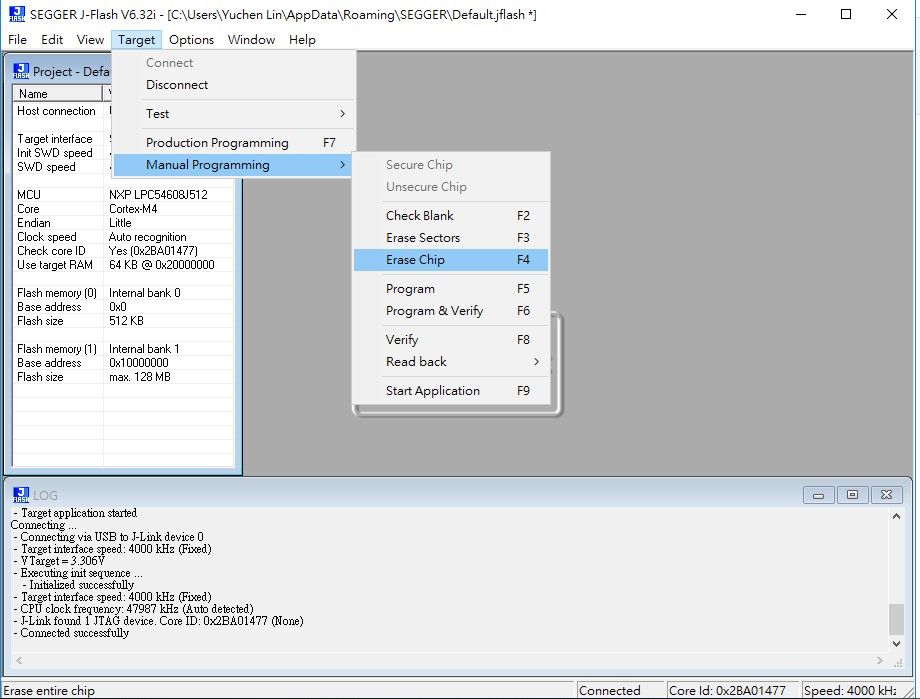Choose Program F5 entry
The height and width of the screenshot is (699, 920).
point(451,289)
